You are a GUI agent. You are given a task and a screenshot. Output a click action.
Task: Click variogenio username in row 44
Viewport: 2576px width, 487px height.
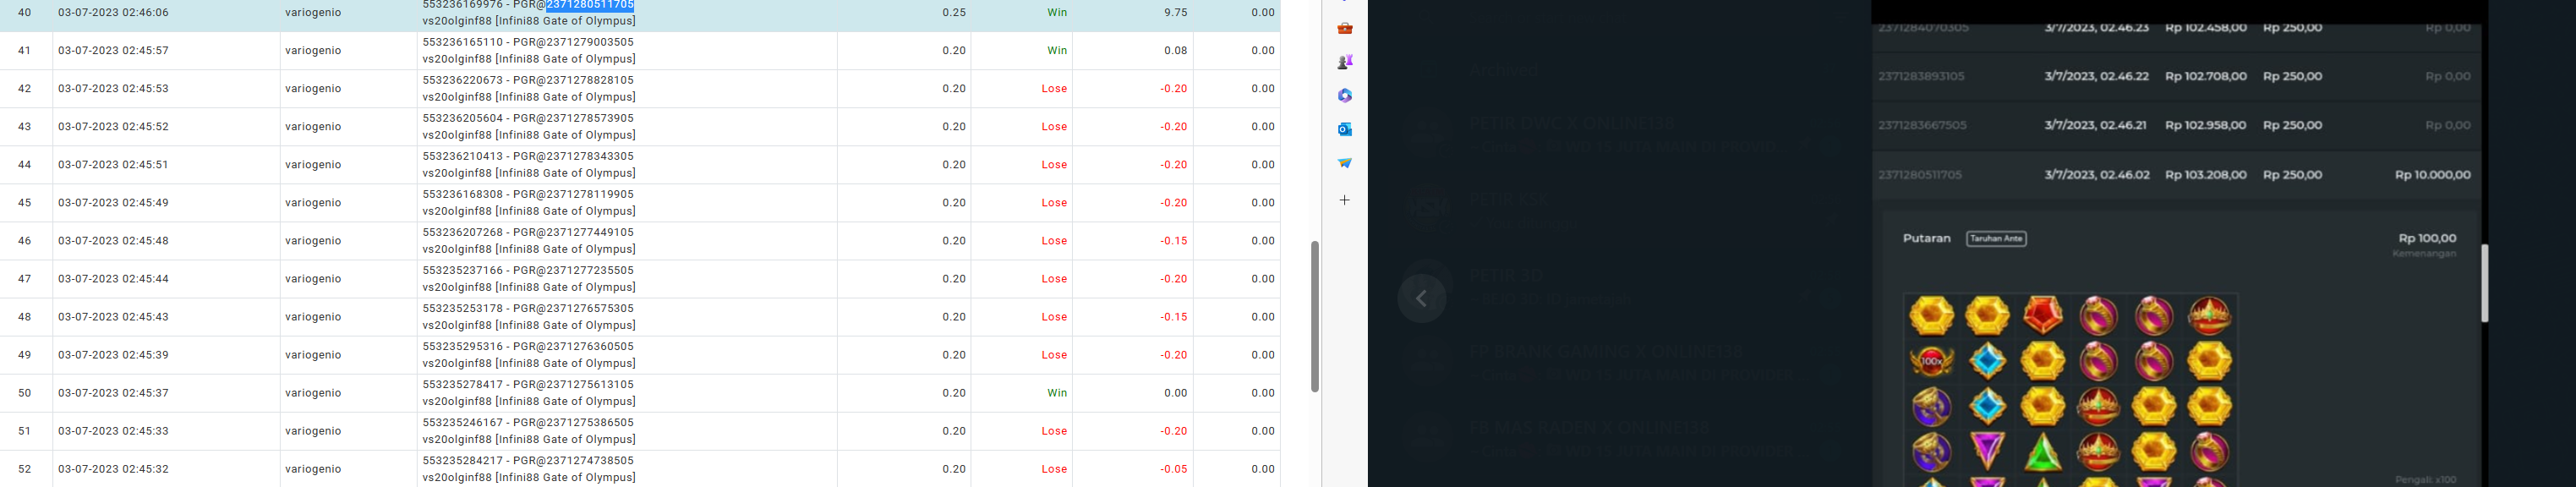313,165
